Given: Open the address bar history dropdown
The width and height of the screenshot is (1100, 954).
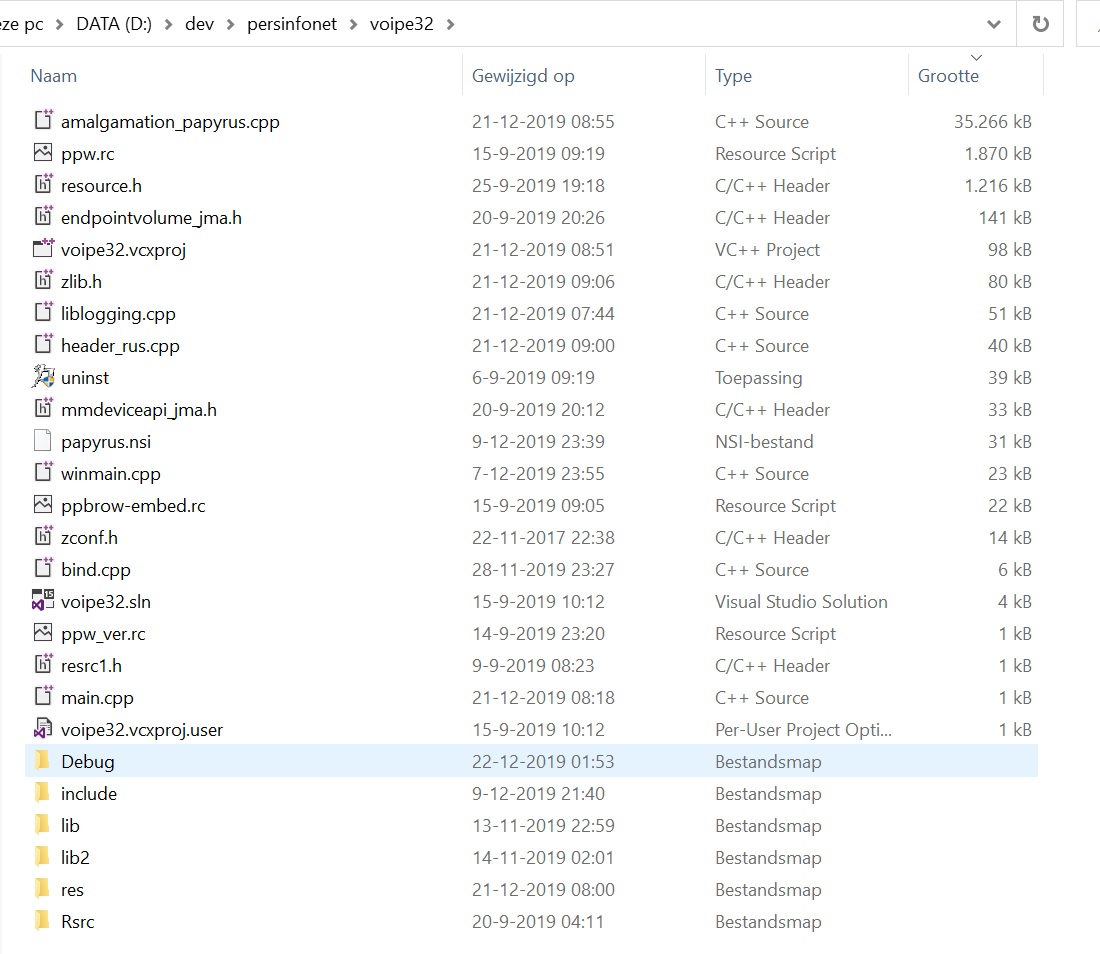Looking at the screenshot, I should (x=994, y=24).
